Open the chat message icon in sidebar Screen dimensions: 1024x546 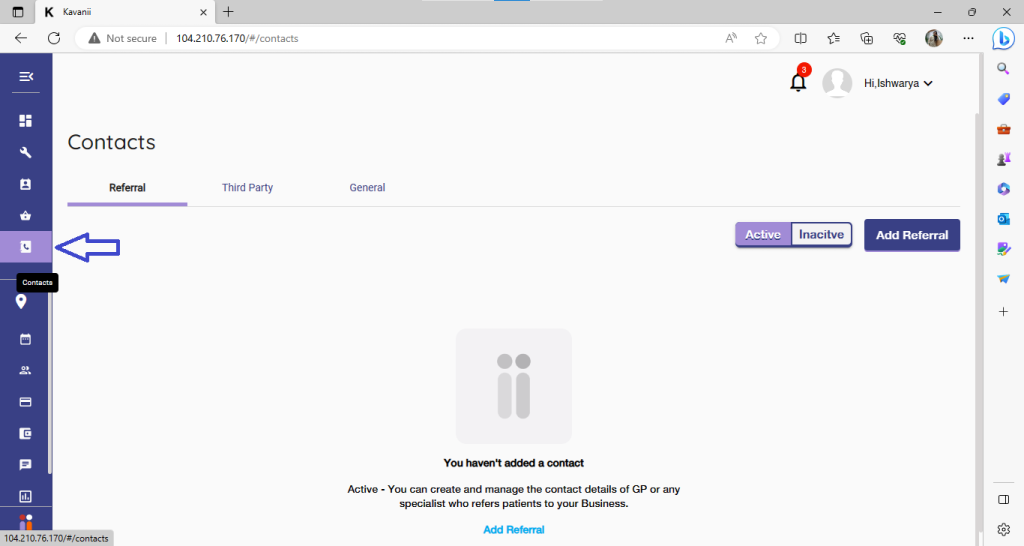pos(26,465)
